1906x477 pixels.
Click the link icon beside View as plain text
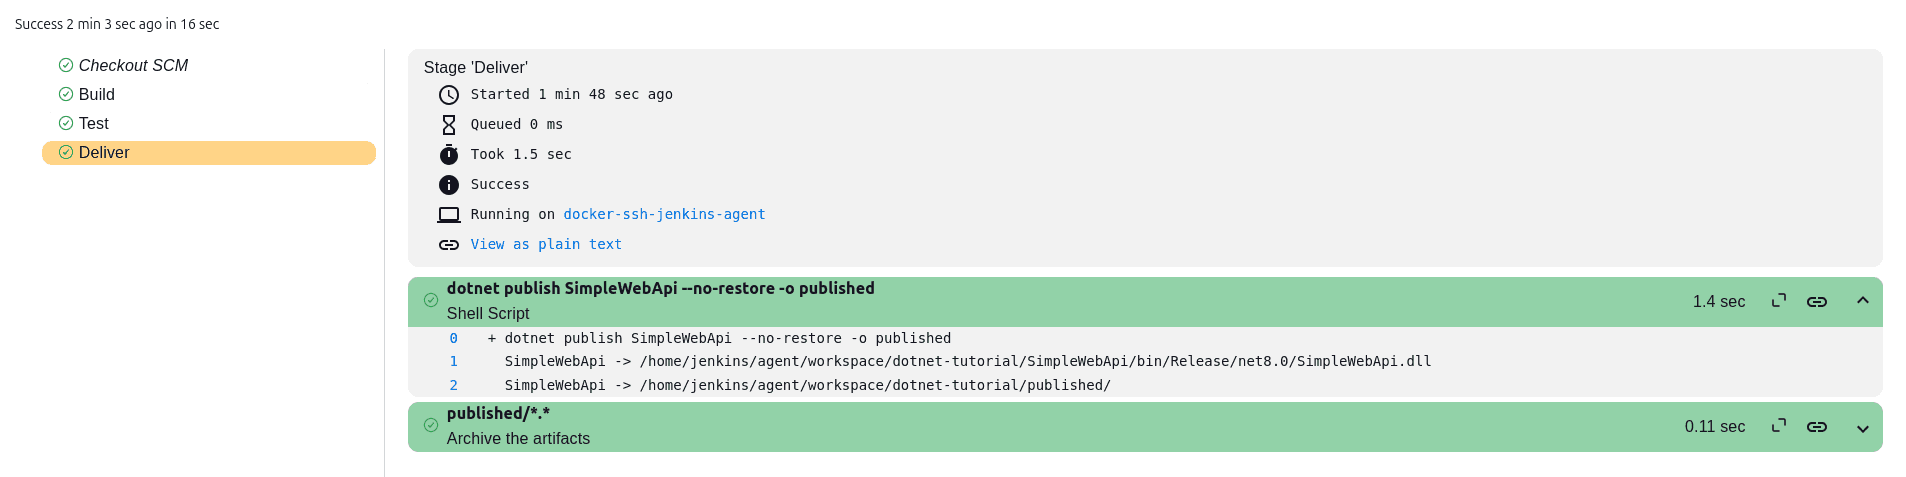449,245
